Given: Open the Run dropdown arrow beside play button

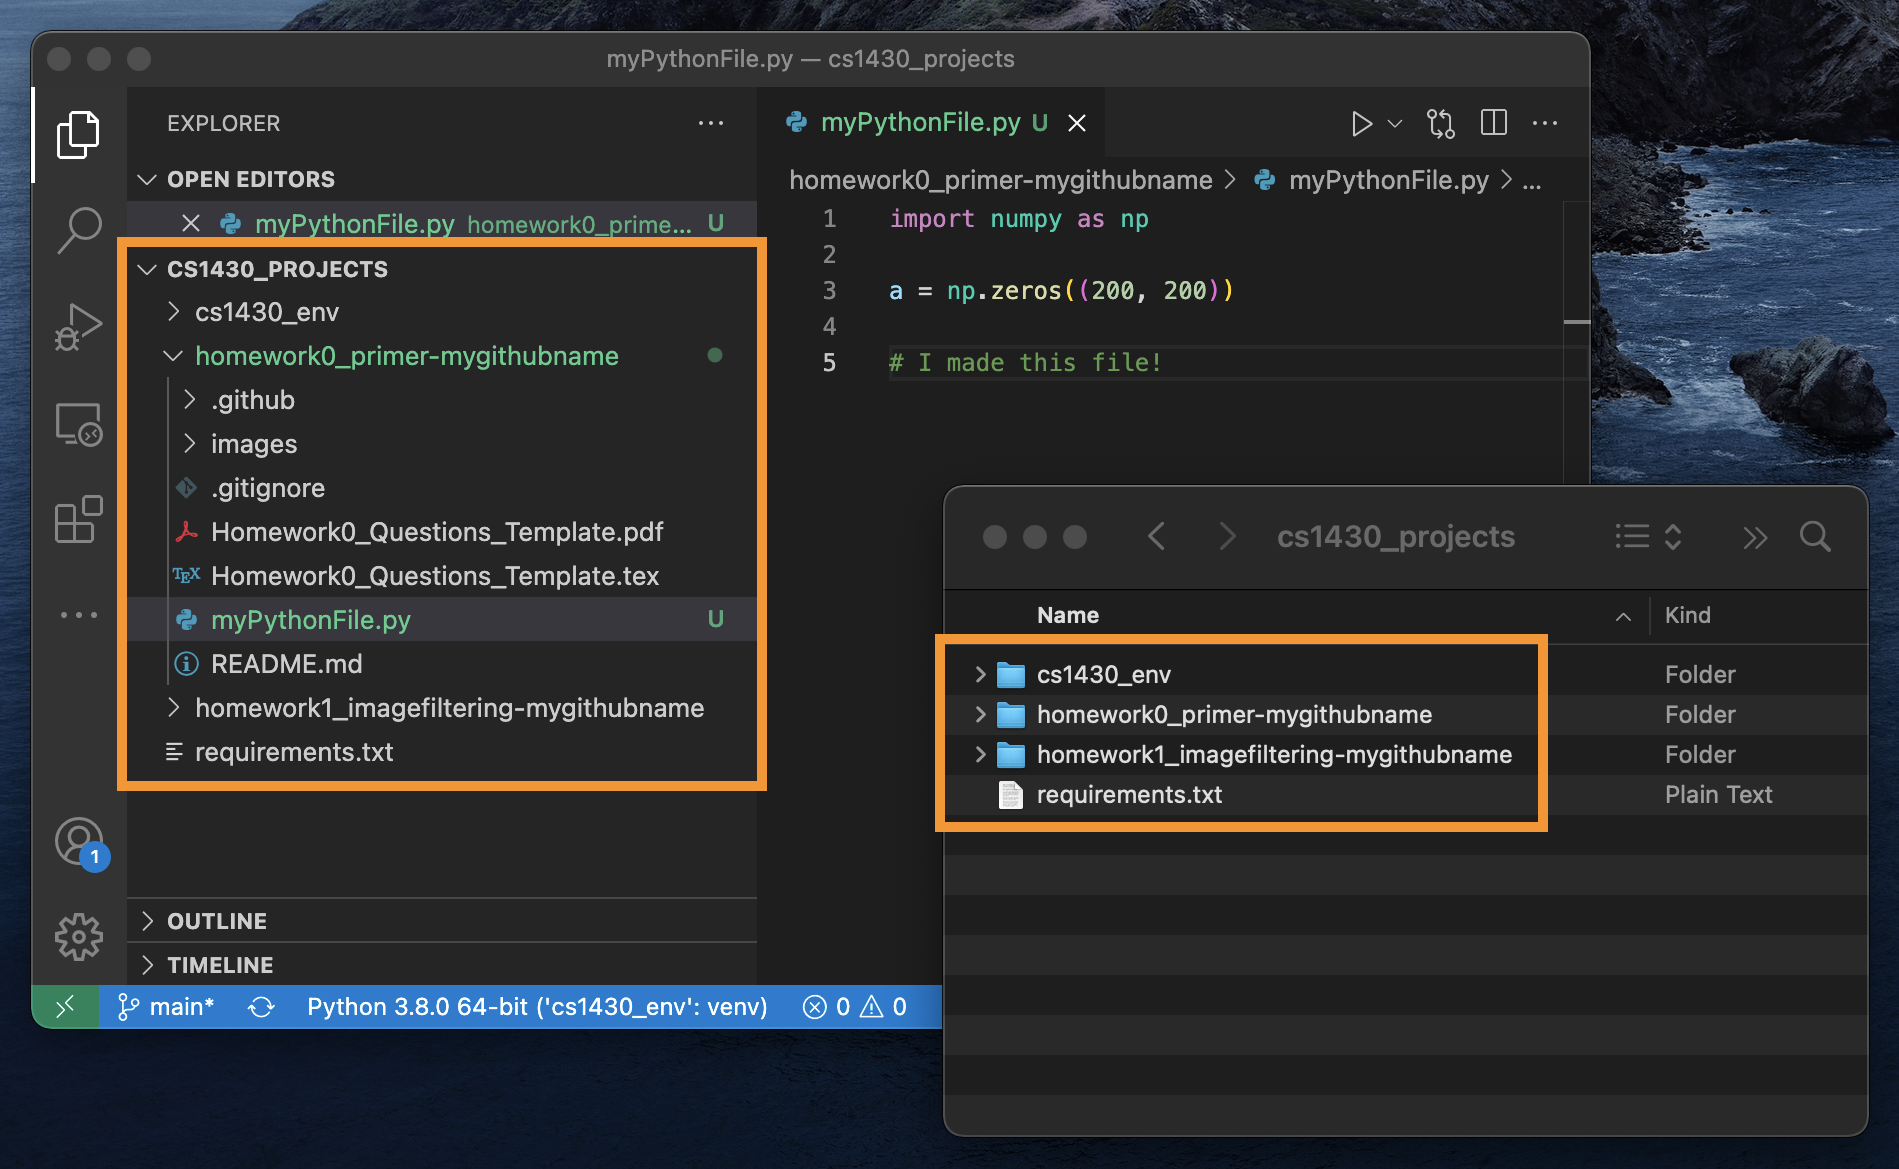Looking at the screenshot, I should tap(1394, 123).
